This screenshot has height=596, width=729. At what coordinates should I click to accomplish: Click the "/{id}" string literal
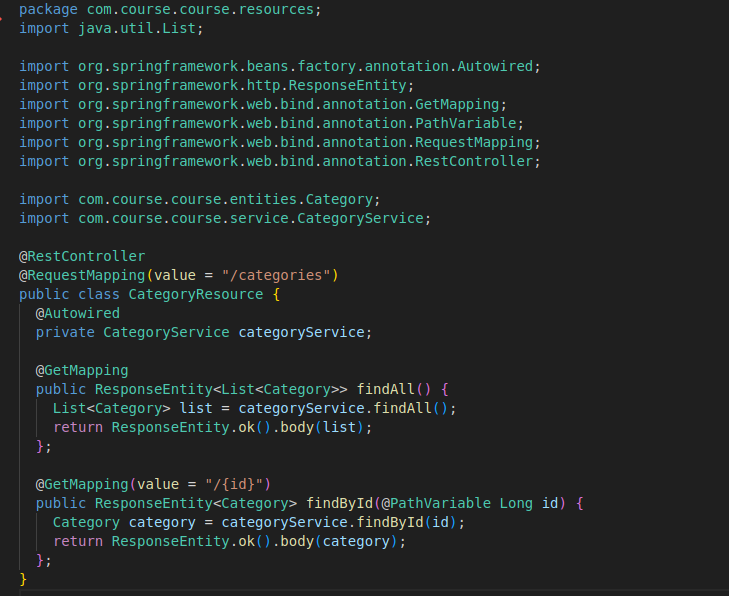(233, 484)
